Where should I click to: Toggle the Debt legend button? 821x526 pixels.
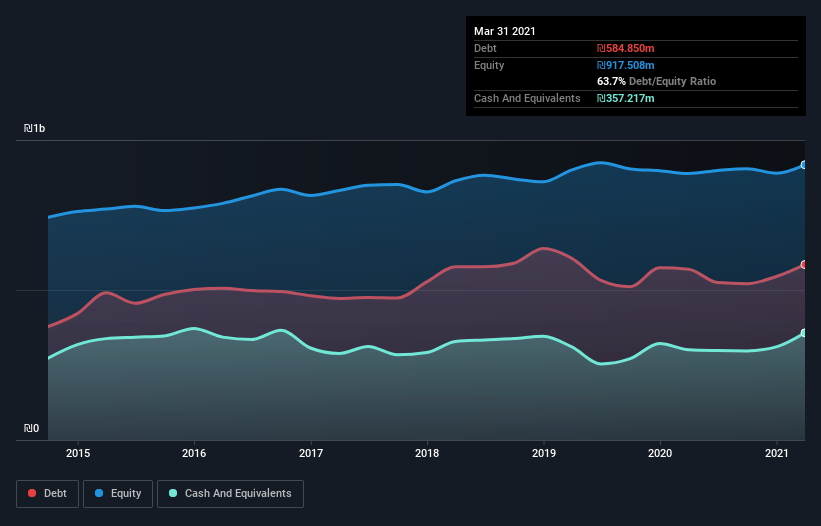pos(47,494)
